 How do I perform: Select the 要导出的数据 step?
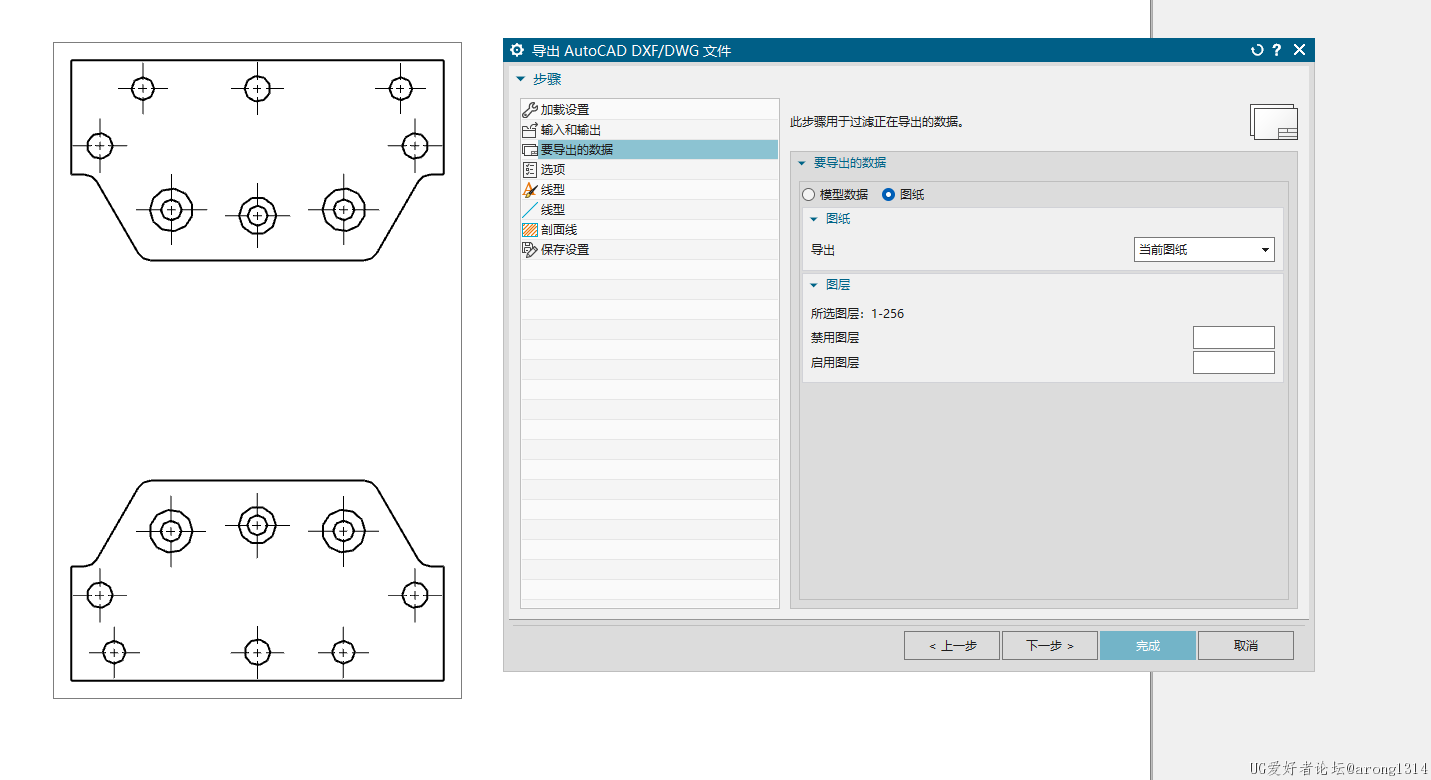pyautogui.click(x=649, y=150)
